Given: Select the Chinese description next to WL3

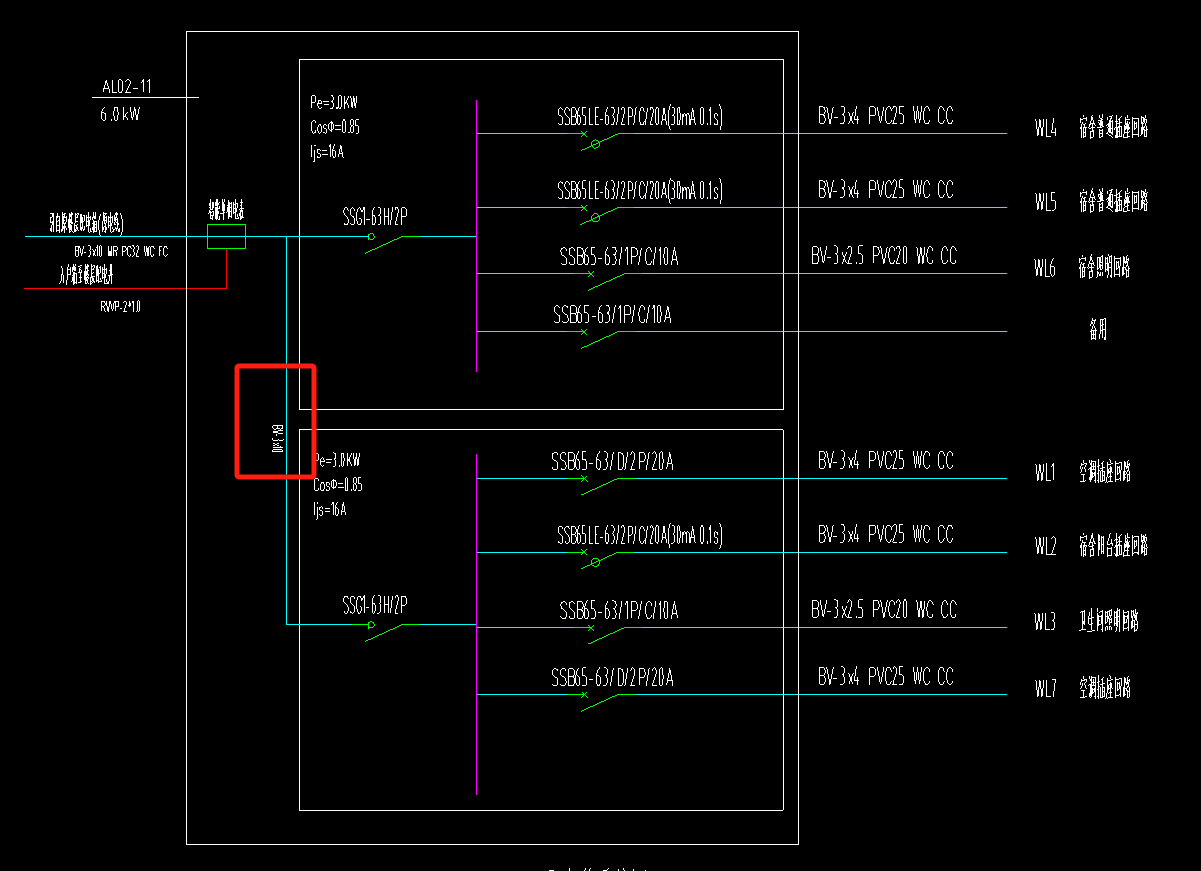Looking at the screenshot, I should 1108,622.
